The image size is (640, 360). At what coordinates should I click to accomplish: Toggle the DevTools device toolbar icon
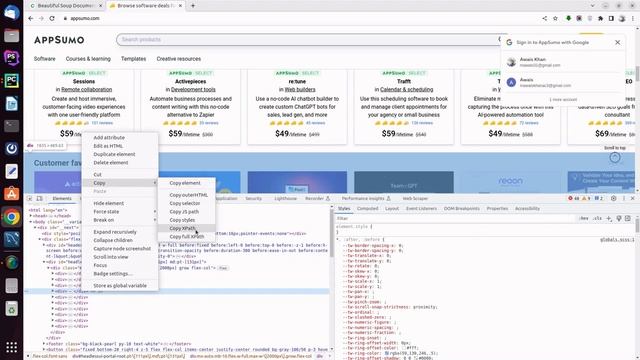40,198
